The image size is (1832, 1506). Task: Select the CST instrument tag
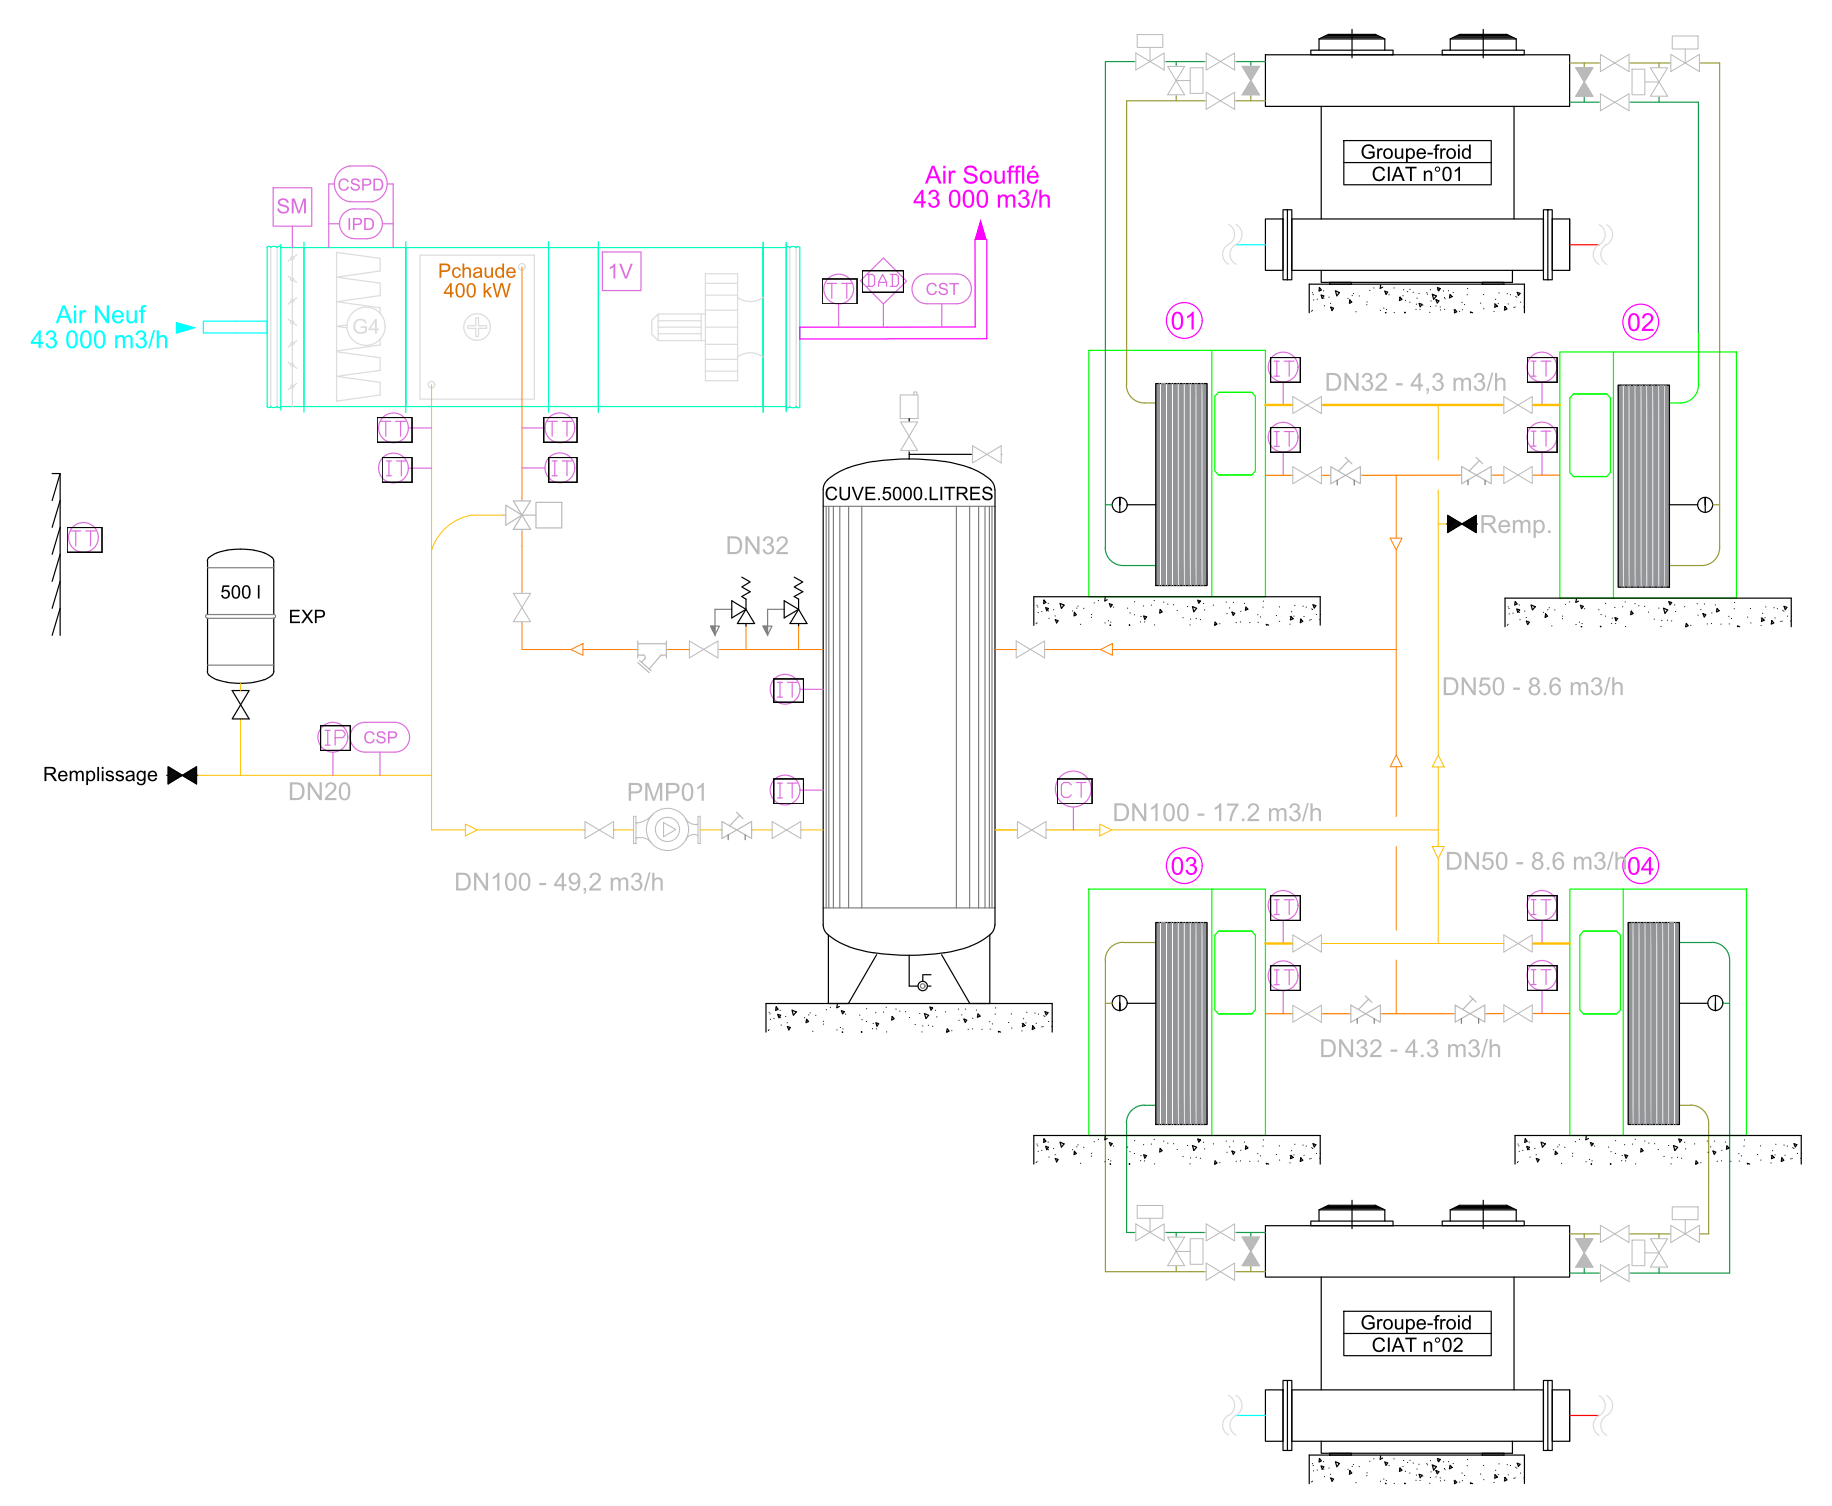pyautogui.click(x=941, y=289)
